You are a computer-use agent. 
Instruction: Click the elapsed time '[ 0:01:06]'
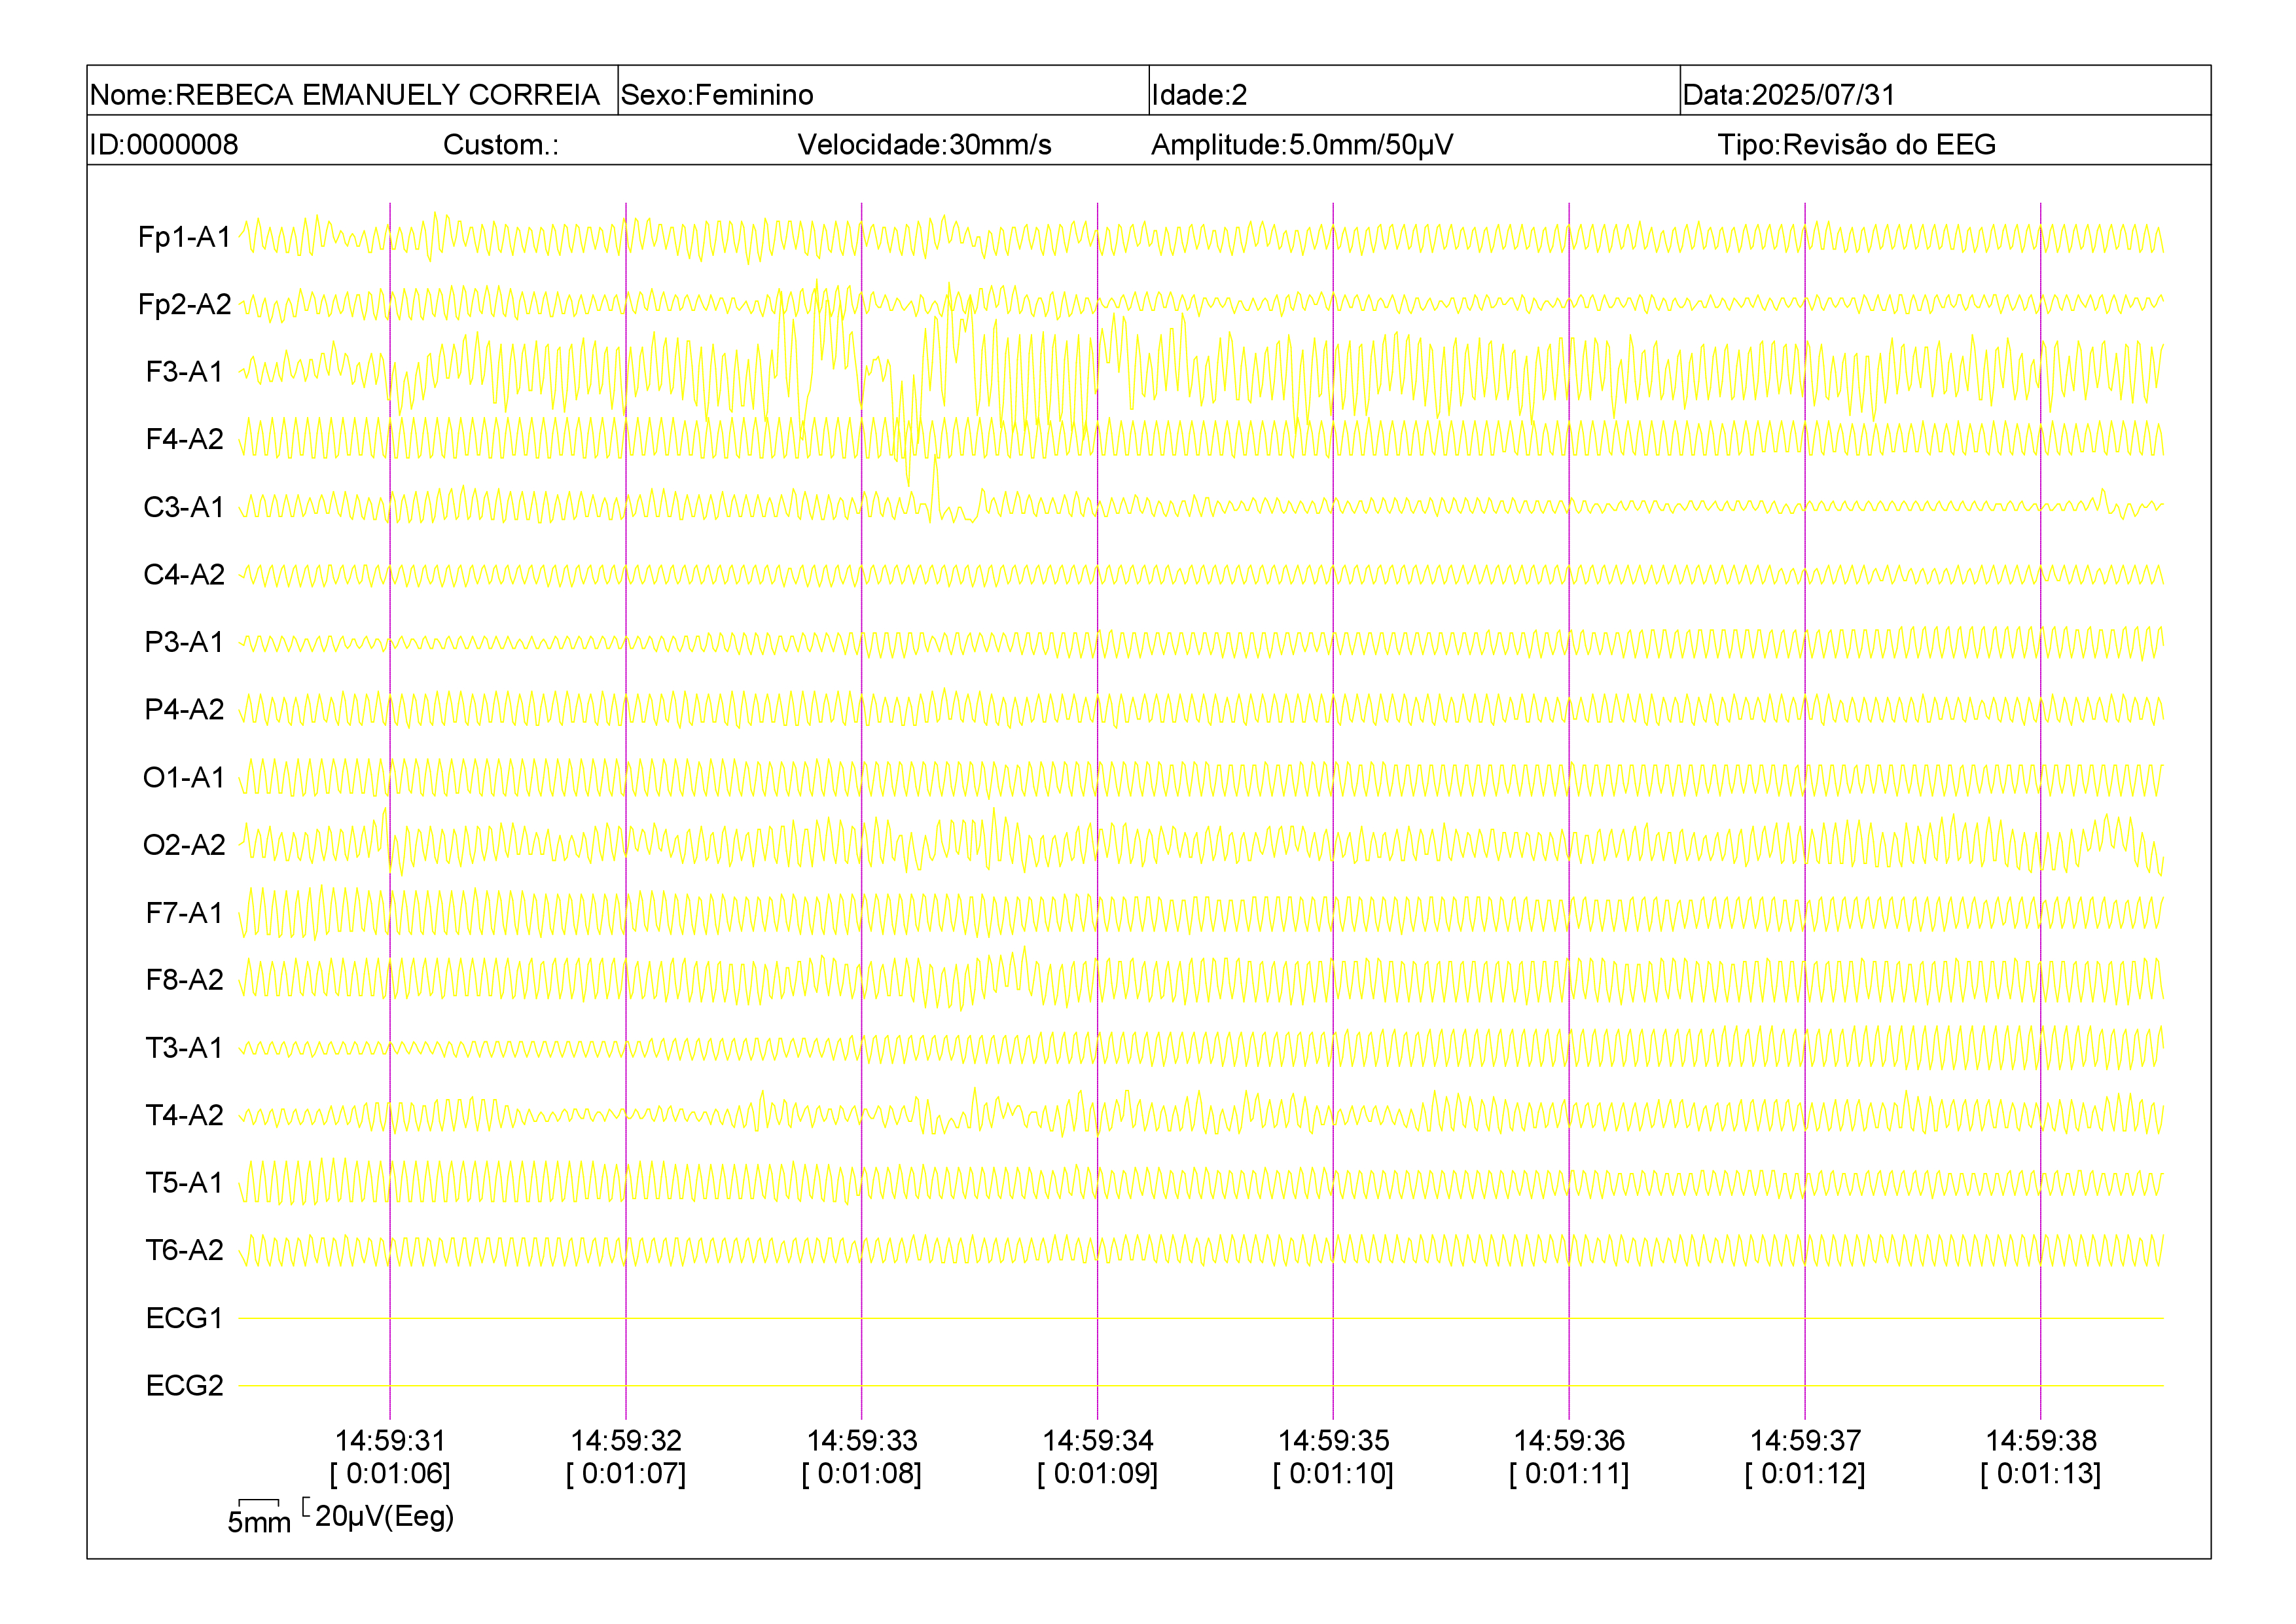(x=390, y=1474)
